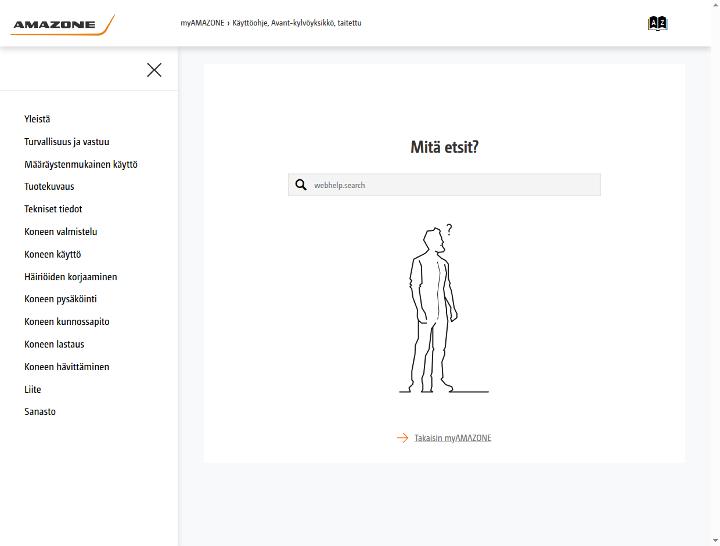
Task: Click the orange arrow beside Takaisin myAMAZONE
Action: click(403, 438)
